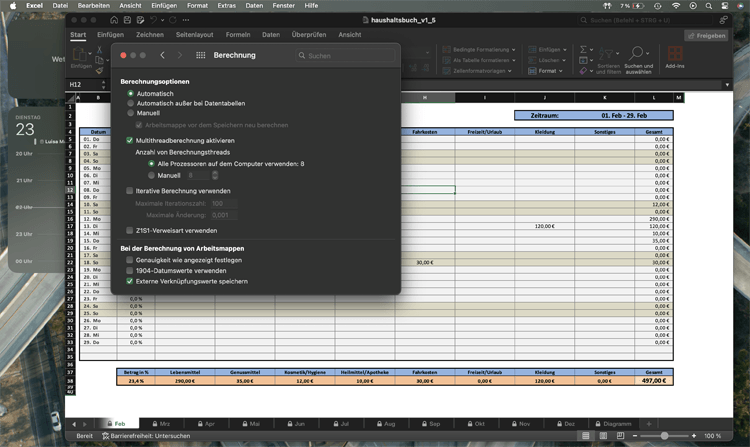The width and height of the screenshot is (750, 447).
Task: Disable Multithreadberechnung aktivieren checkbox
Action: click(130, 141)
